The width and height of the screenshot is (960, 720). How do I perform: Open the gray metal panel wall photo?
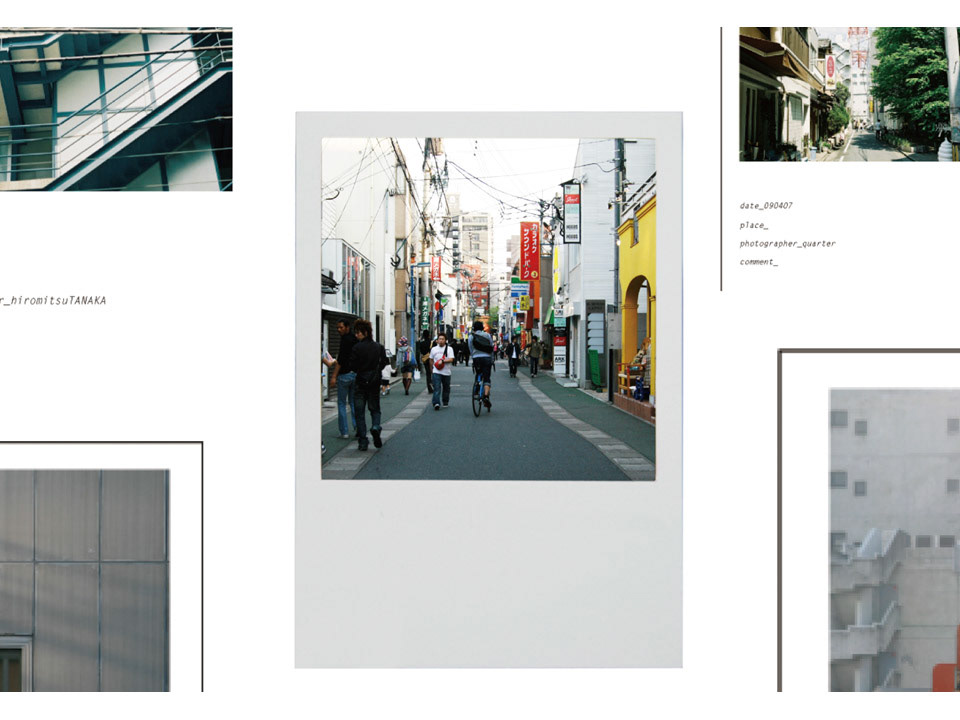pos(84,580)
